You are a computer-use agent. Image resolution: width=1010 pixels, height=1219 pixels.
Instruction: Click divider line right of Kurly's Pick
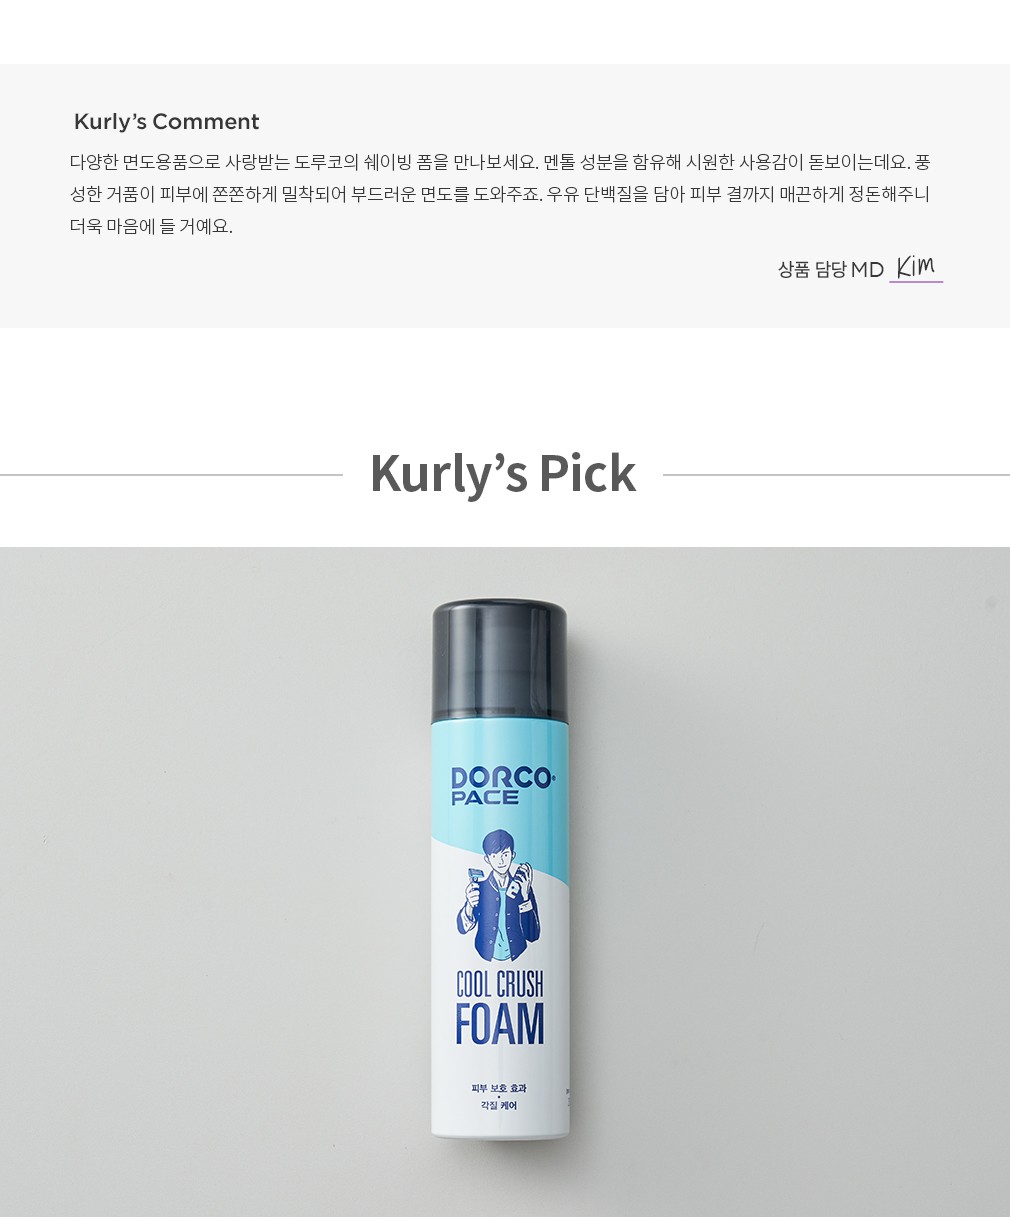pyautogui.click(x=836, y=475)
